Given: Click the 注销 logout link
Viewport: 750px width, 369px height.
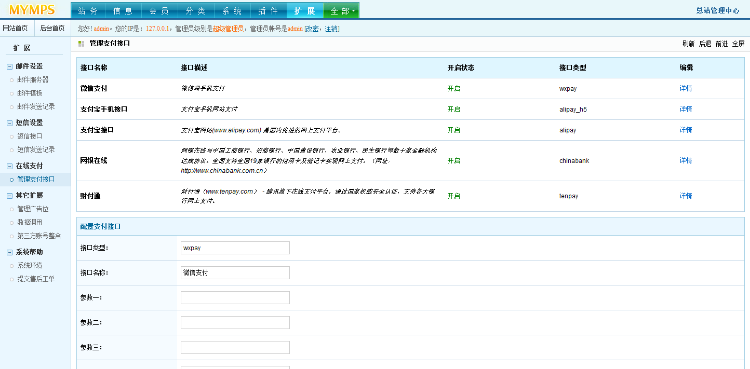Looking at the screenshot, I should coord(332,29).
